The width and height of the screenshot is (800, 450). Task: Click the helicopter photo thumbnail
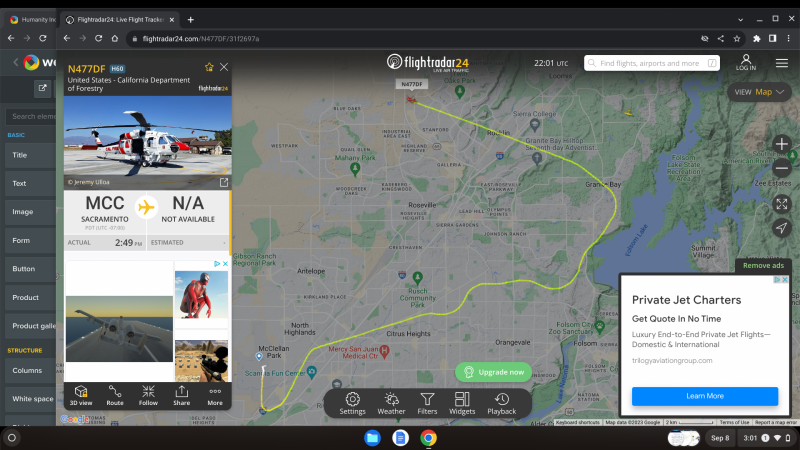[147, 141]
